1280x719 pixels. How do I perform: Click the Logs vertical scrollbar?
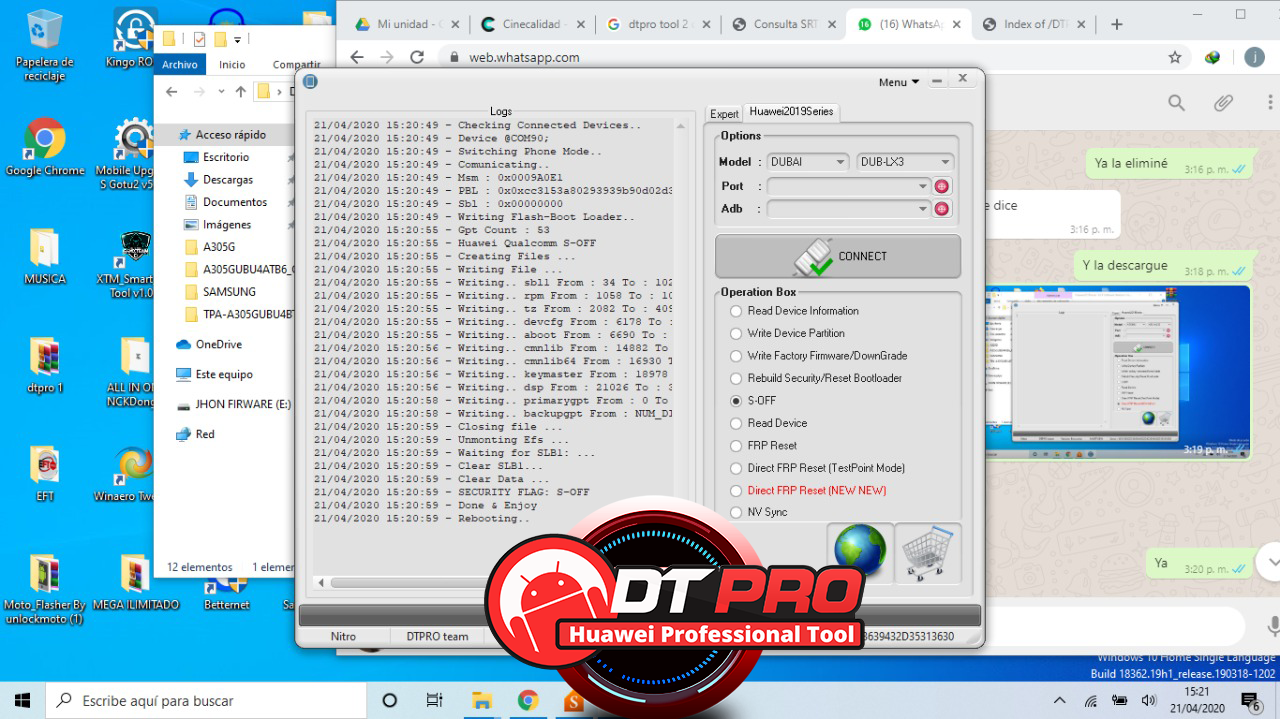point(681,345)
